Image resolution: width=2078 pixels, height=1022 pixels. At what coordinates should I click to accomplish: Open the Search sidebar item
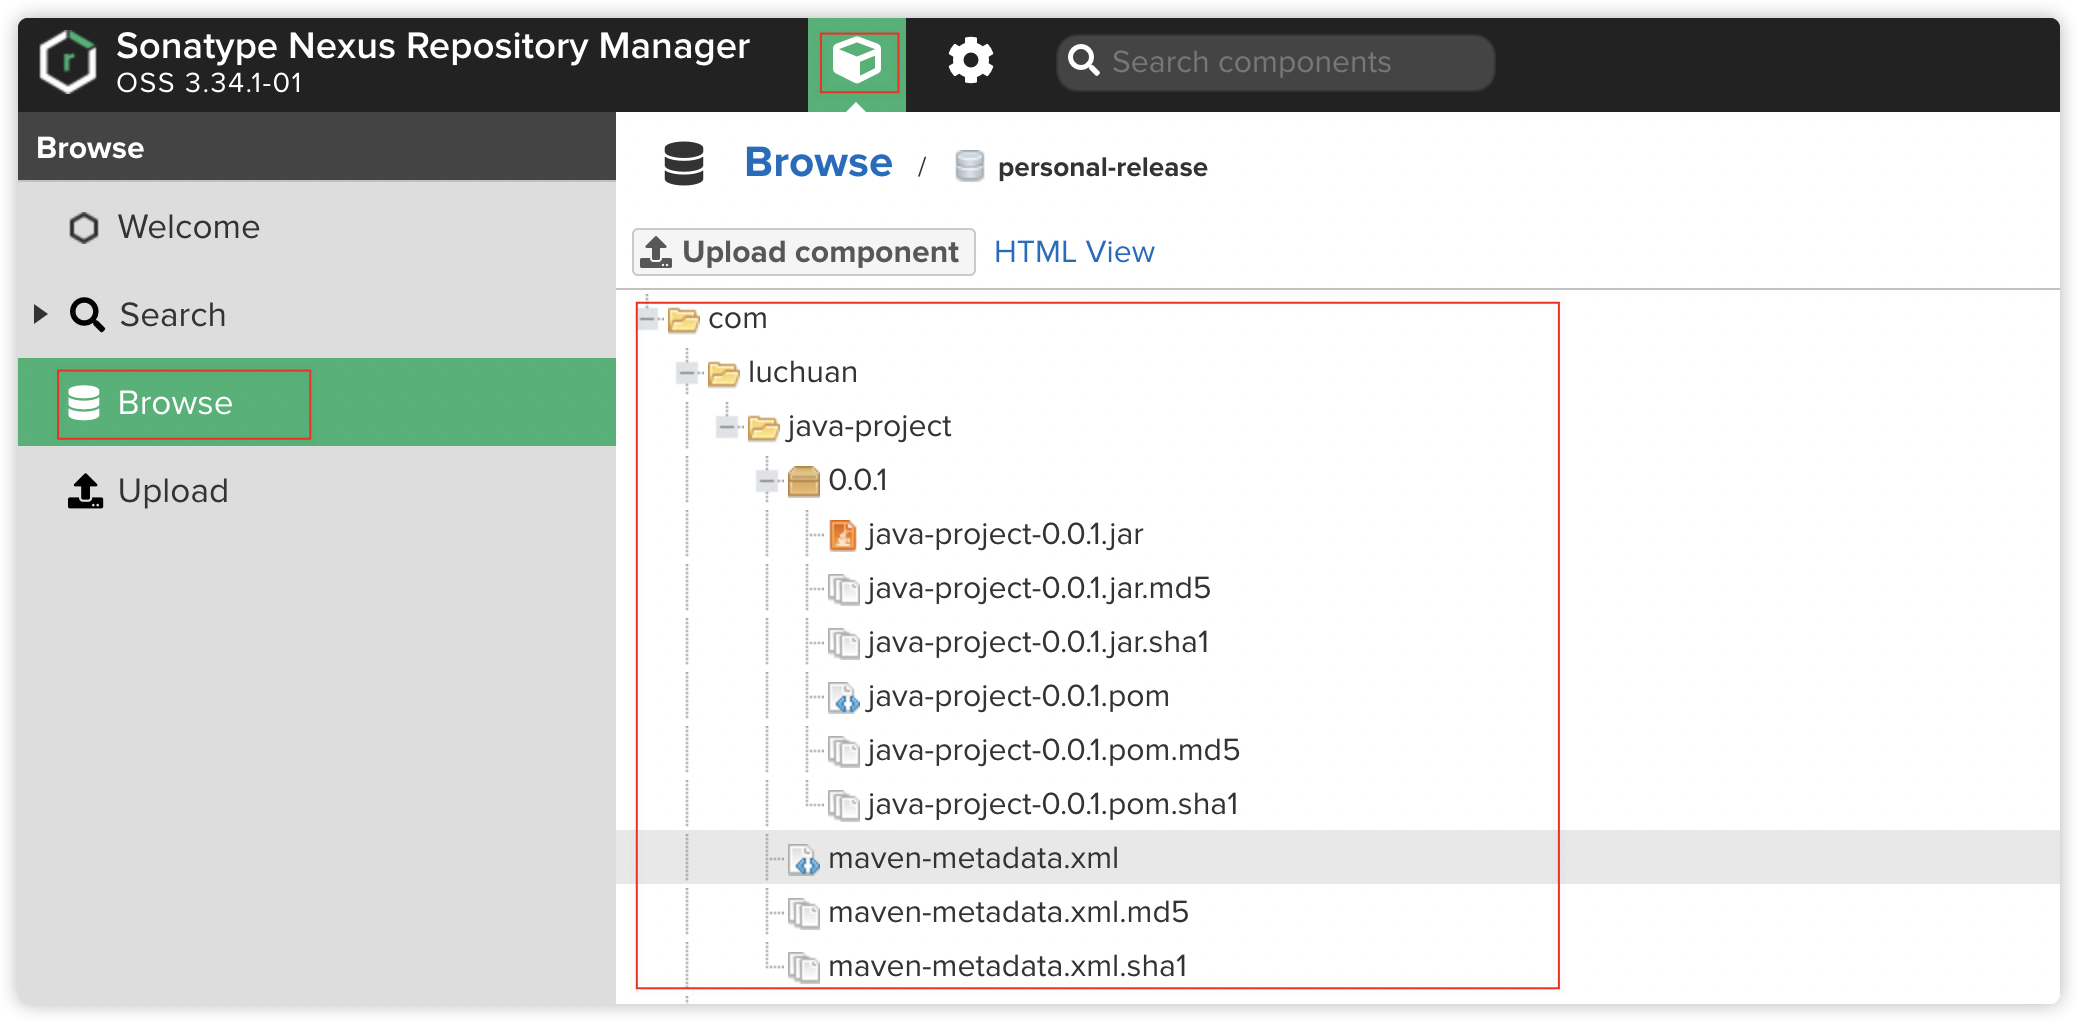coord(317,315)
